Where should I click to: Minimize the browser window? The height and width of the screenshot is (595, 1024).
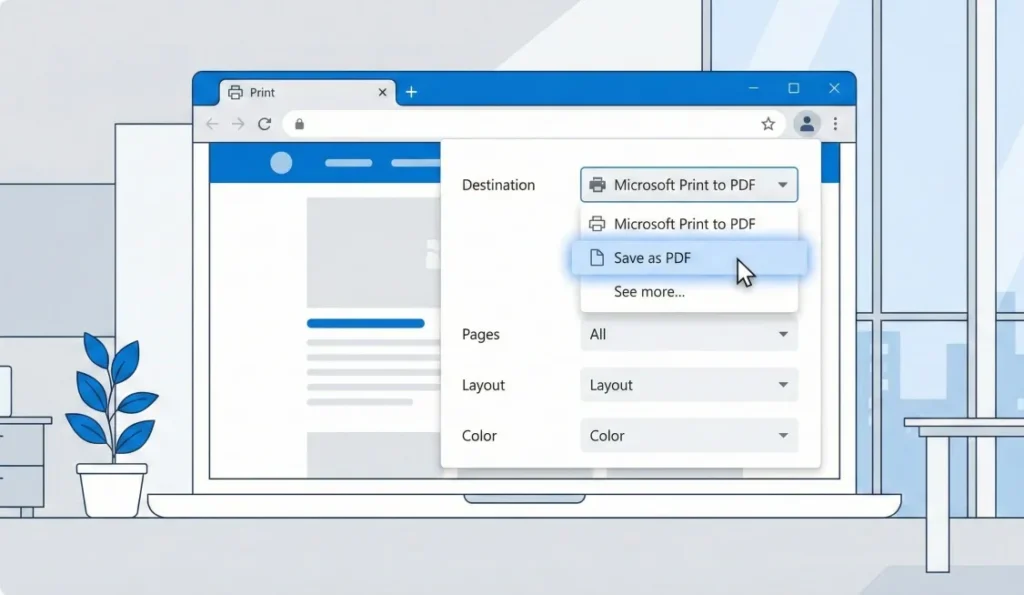point(754,88)
